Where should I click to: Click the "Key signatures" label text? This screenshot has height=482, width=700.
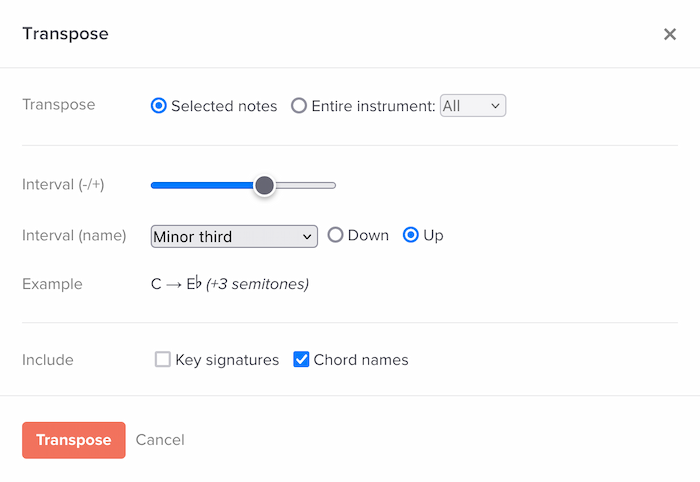click(227, 360)
